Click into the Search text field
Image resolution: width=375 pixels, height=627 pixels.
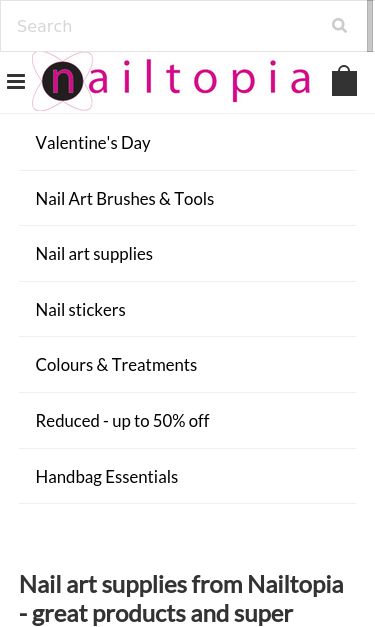pos(184,26)
